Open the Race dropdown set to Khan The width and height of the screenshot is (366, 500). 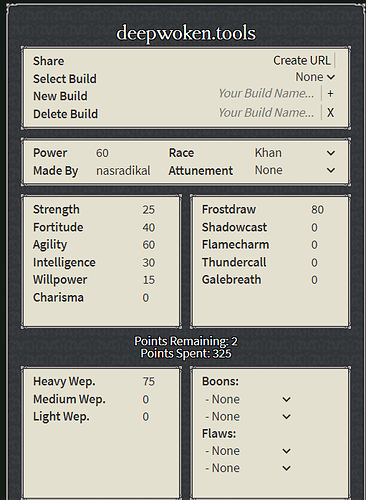(295, 153)
